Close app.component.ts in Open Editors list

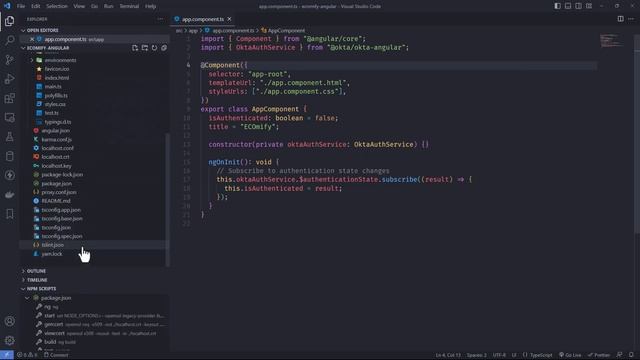[32, 39]
